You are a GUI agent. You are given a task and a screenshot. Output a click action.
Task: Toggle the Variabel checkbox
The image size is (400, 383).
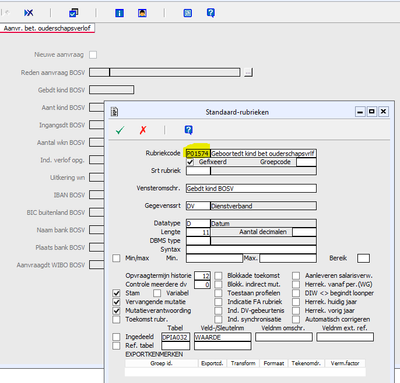click(x=157, y=293)
